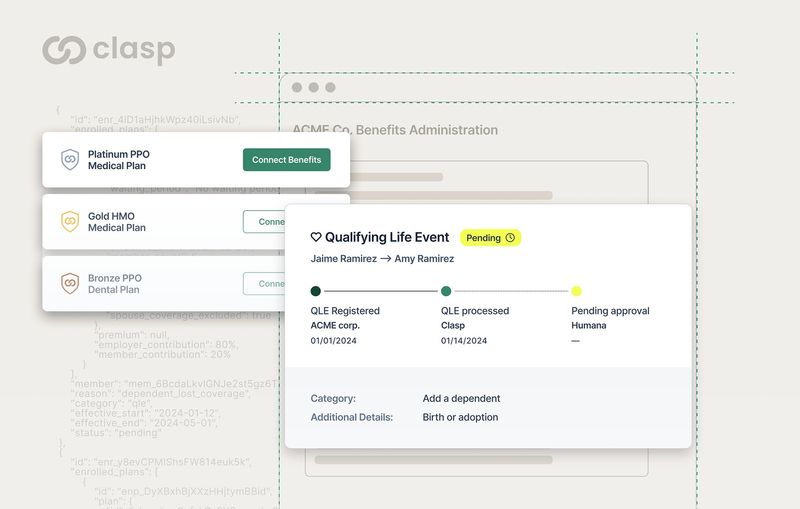Image resolution: width=800 pixels, height=509 pixels.
Task: Select the QLE processed timeline dot
Action: pyautogui.click(x=446, y=291)
